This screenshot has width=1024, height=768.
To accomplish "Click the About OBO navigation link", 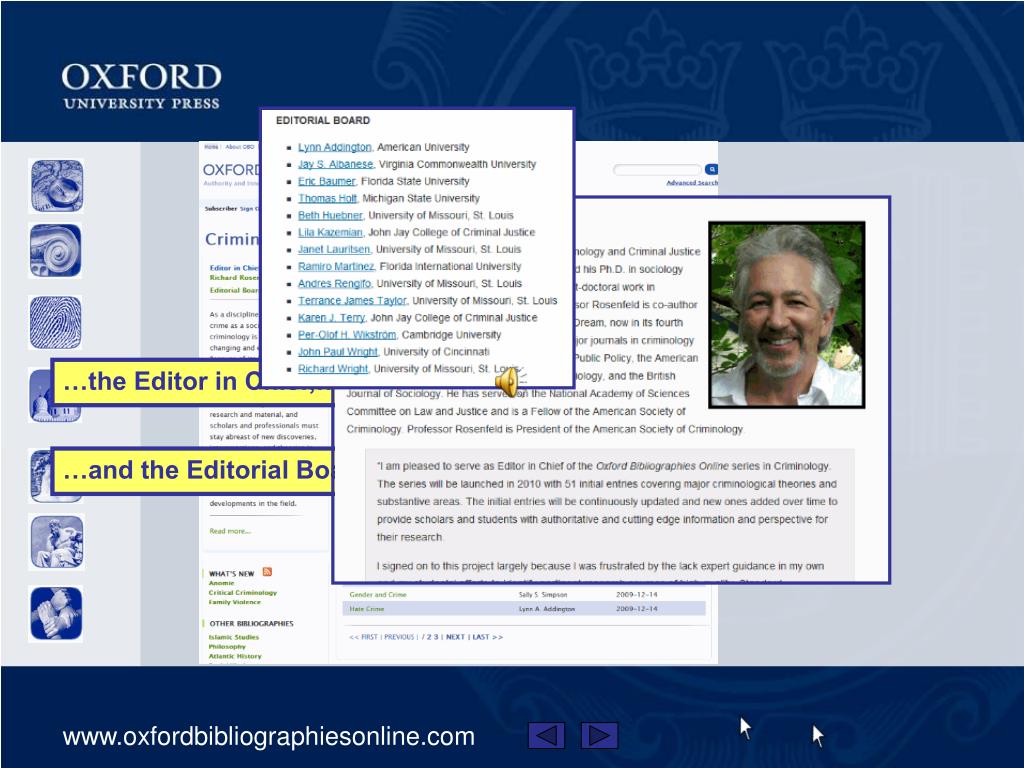I will [x=240, y=147].
